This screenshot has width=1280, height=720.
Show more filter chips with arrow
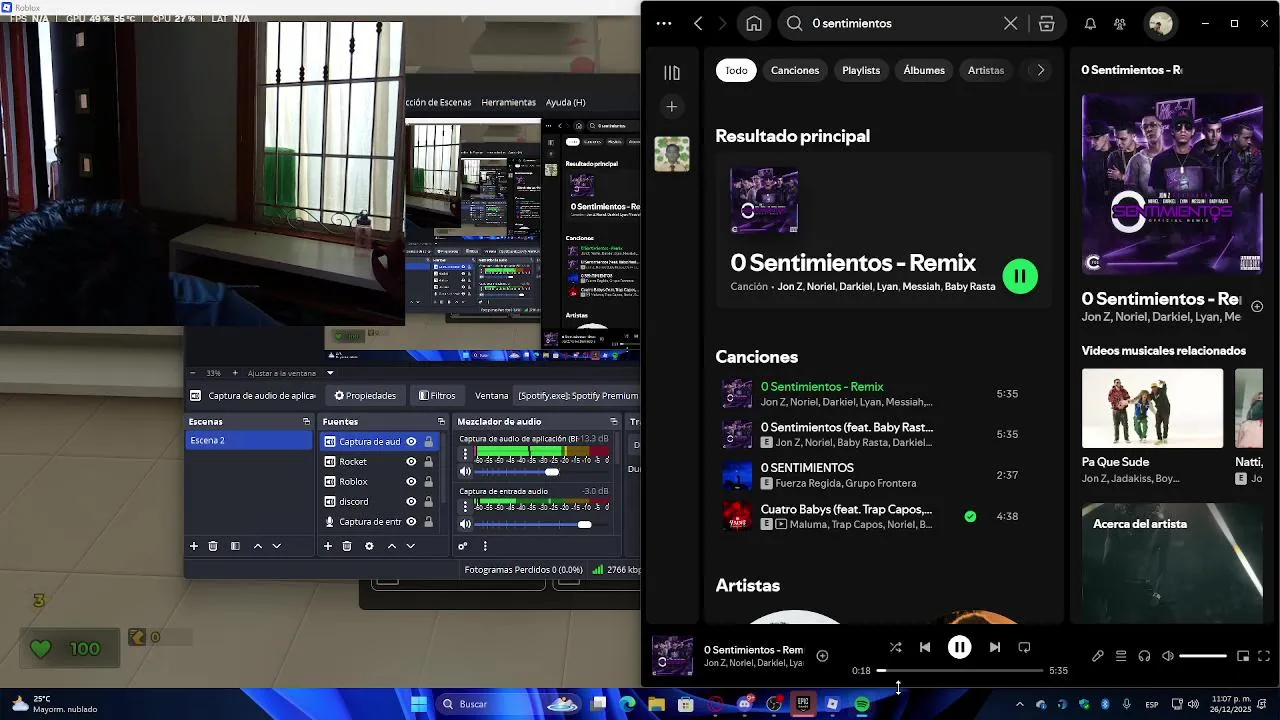coord(1040,70)
